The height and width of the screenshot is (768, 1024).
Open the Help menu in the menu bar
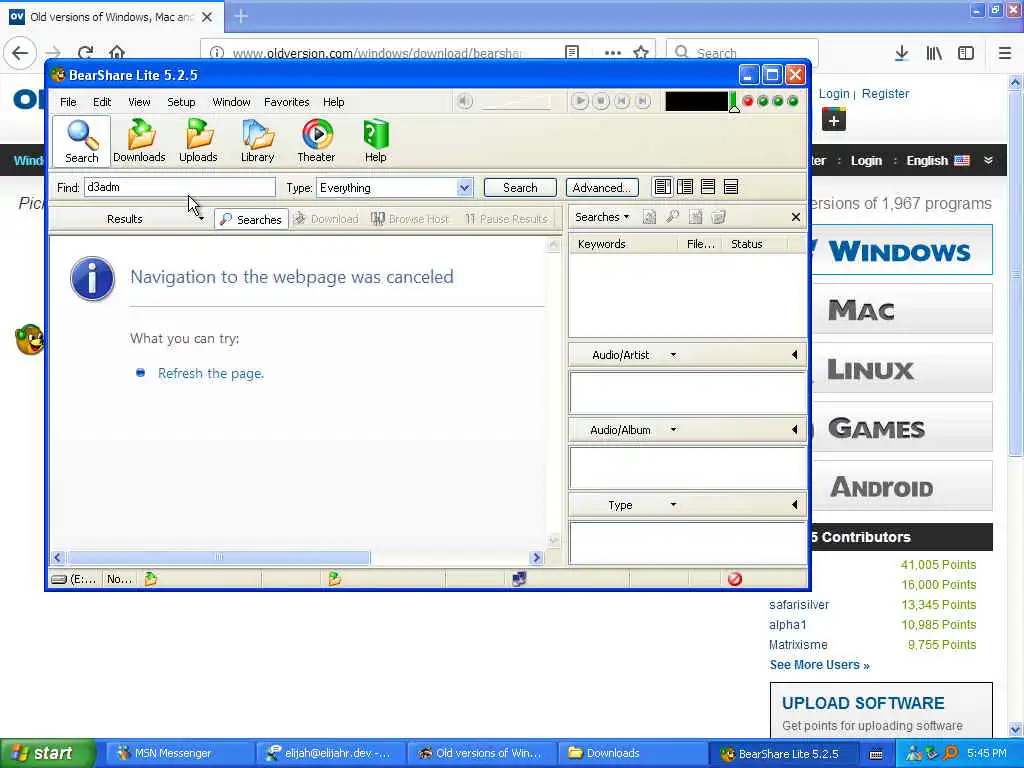[334, 102]
